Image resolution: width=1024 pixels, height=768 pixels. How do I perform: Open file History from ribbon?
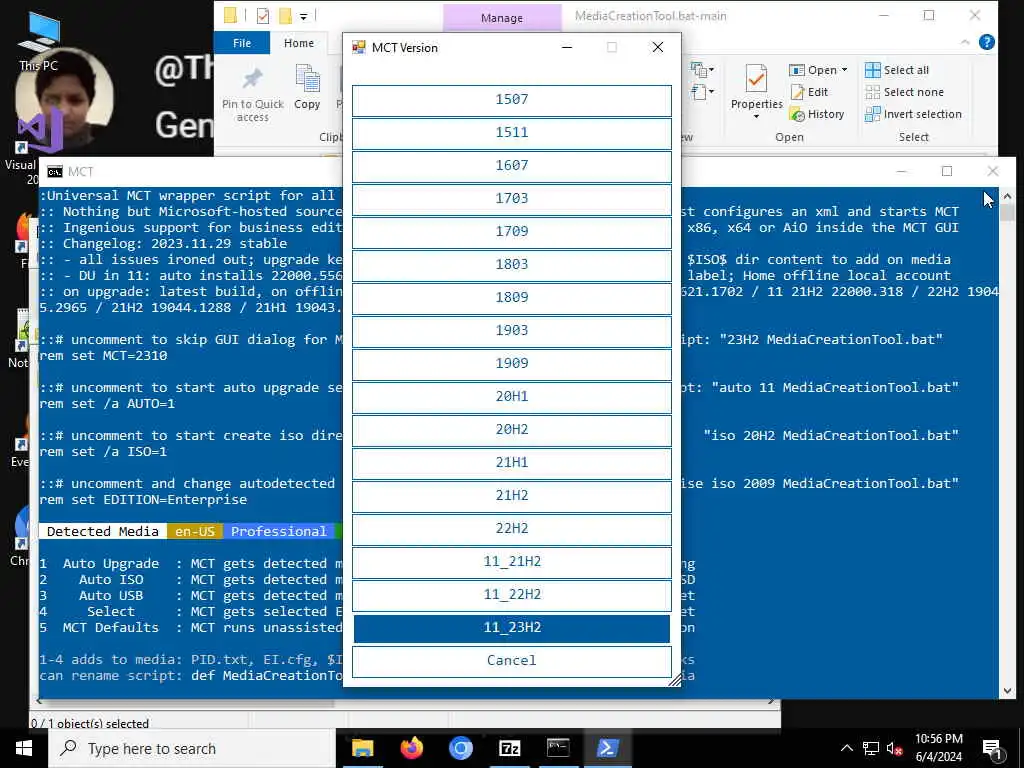click(817, 114)
